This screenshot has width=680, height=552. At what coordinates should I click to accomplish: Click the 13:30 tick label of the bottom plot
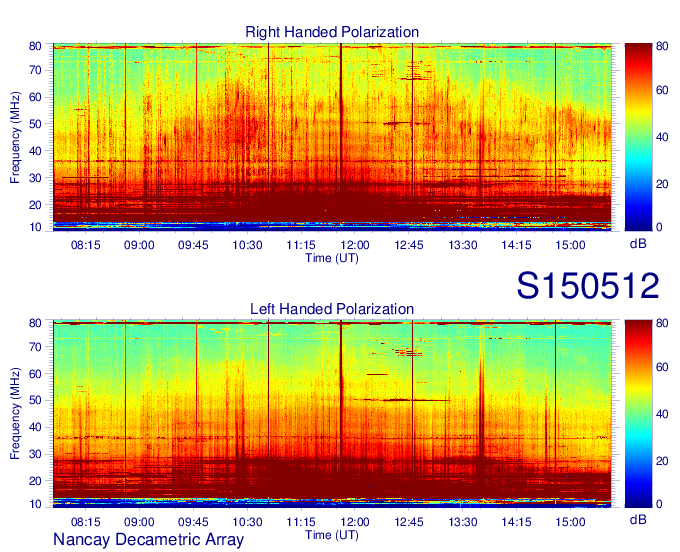pos(463,522)
